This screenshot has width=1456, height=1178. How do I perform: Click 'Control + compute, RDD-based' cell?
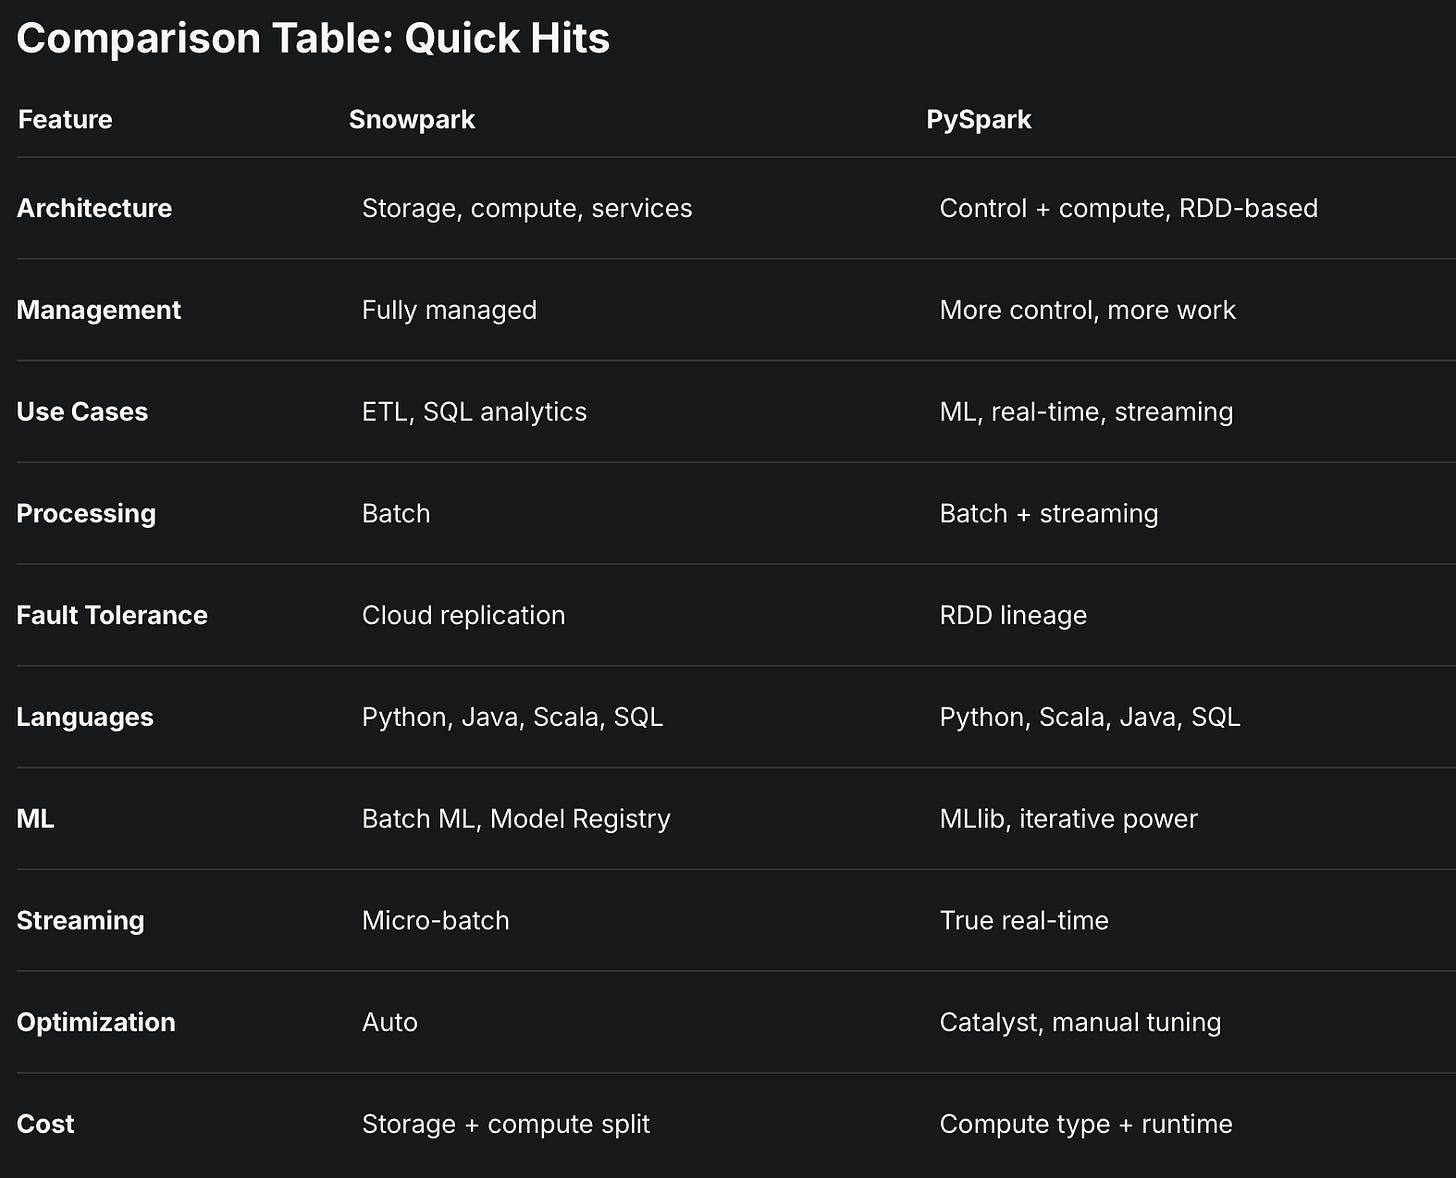[x=1129, y=208]
